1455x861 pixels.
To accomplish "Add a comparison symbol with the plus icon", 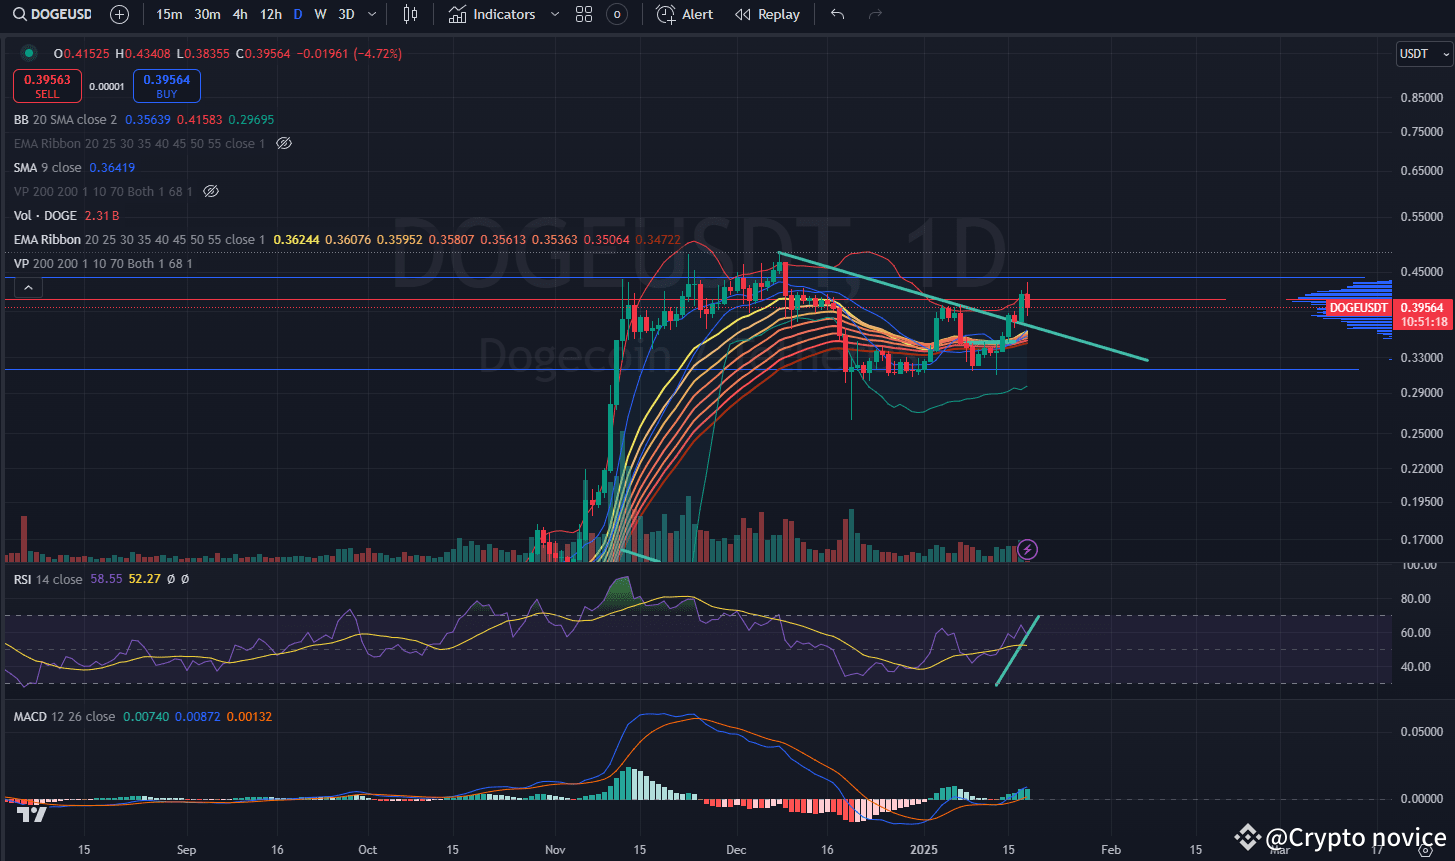I will click(119, 14).
